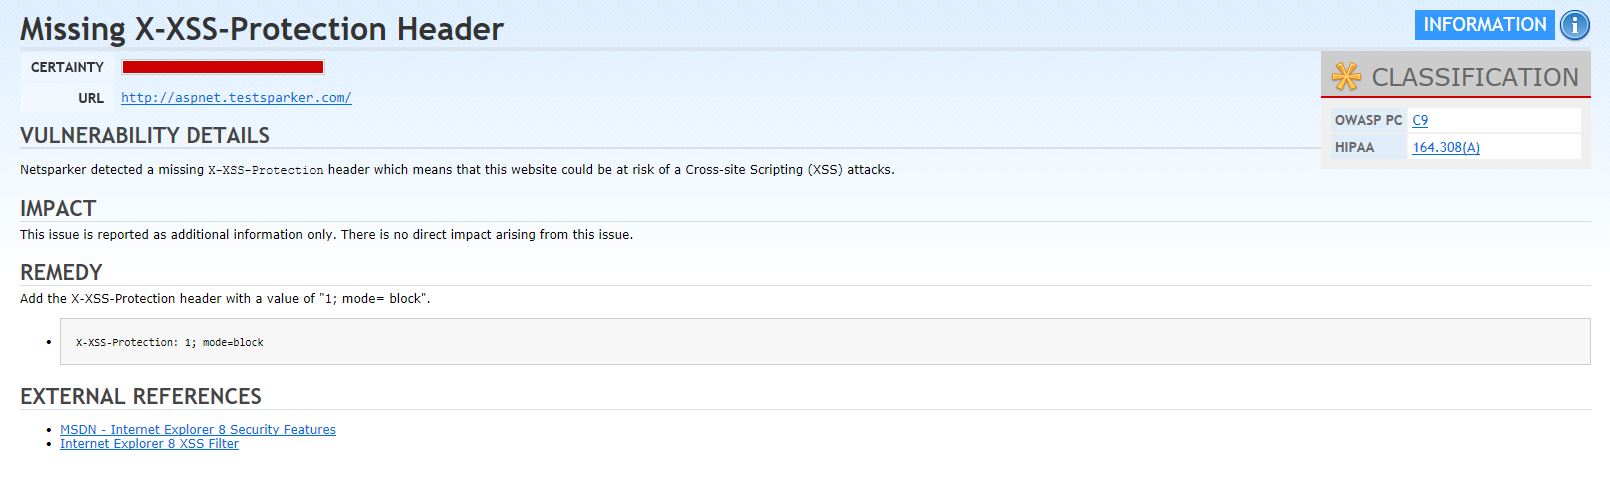Select the Vulnerability Details section heading
The width and height of the screenshot is (1610, 503).
coord(145,135)
